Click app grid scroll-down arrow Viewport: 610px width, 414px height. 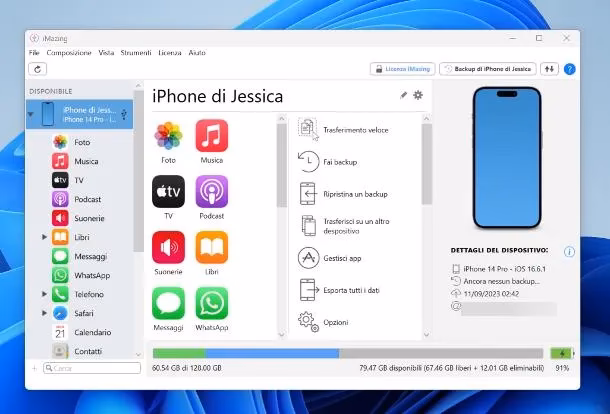[282, 334]
